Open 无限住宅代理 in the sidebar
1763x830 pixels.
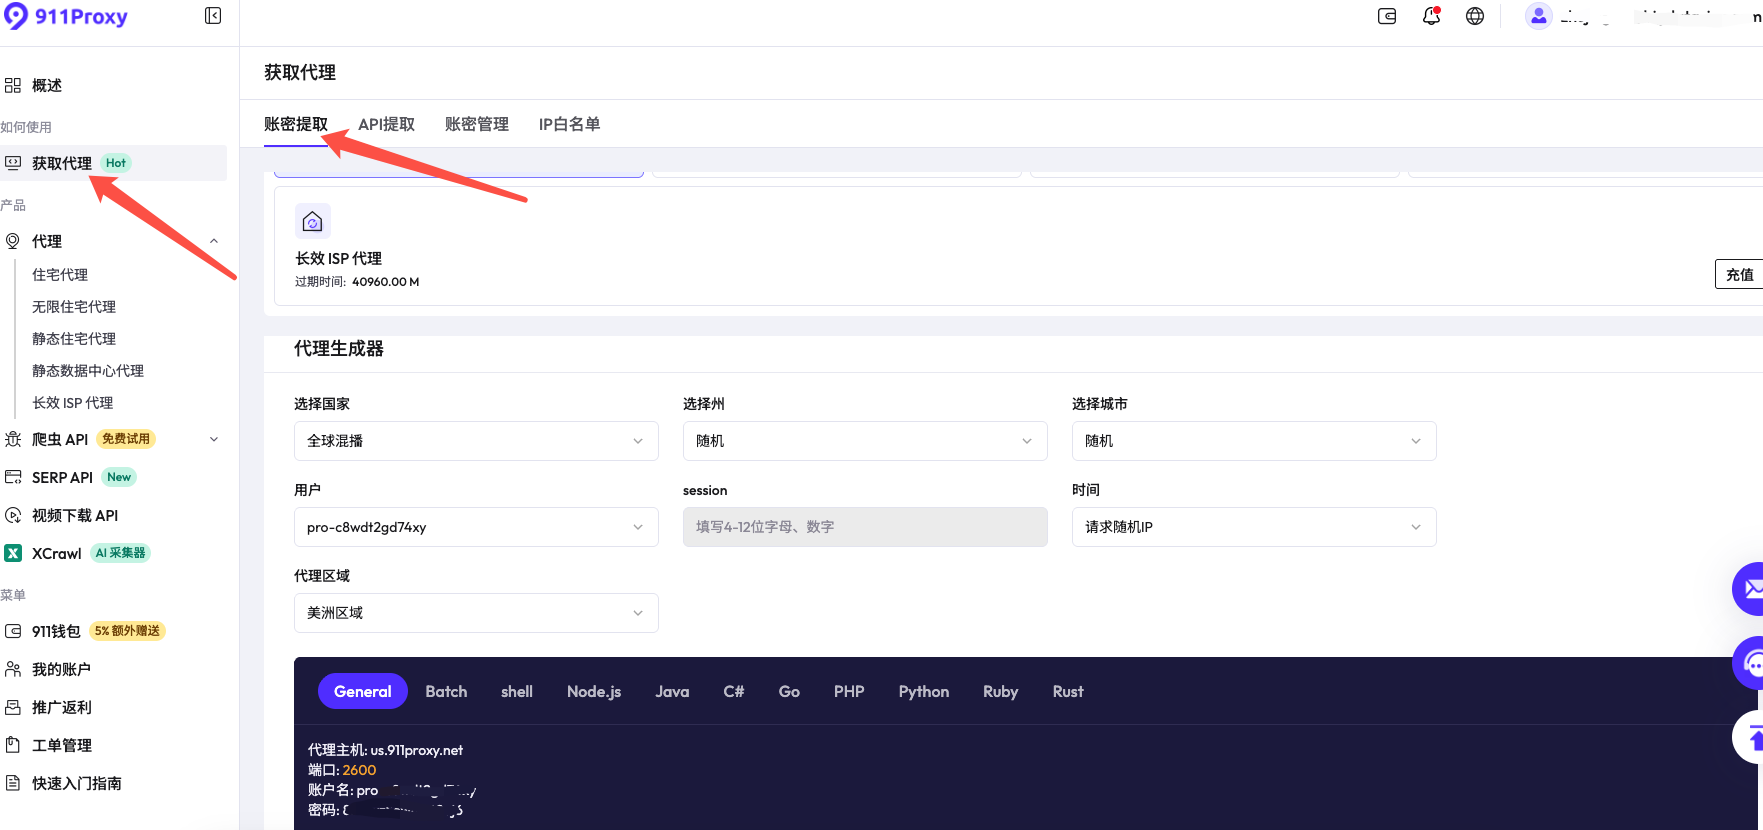(x=74, y=306)
